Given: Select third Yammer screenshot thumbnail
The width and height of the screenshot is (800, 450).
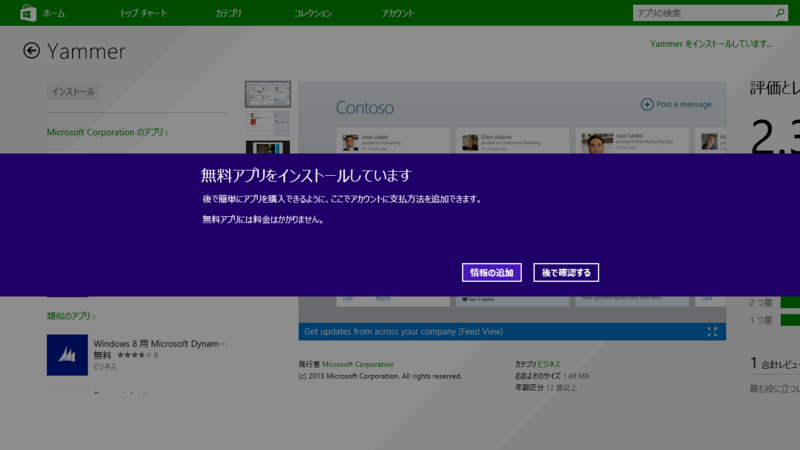Looking at the screenshot, I should (268, 147).
